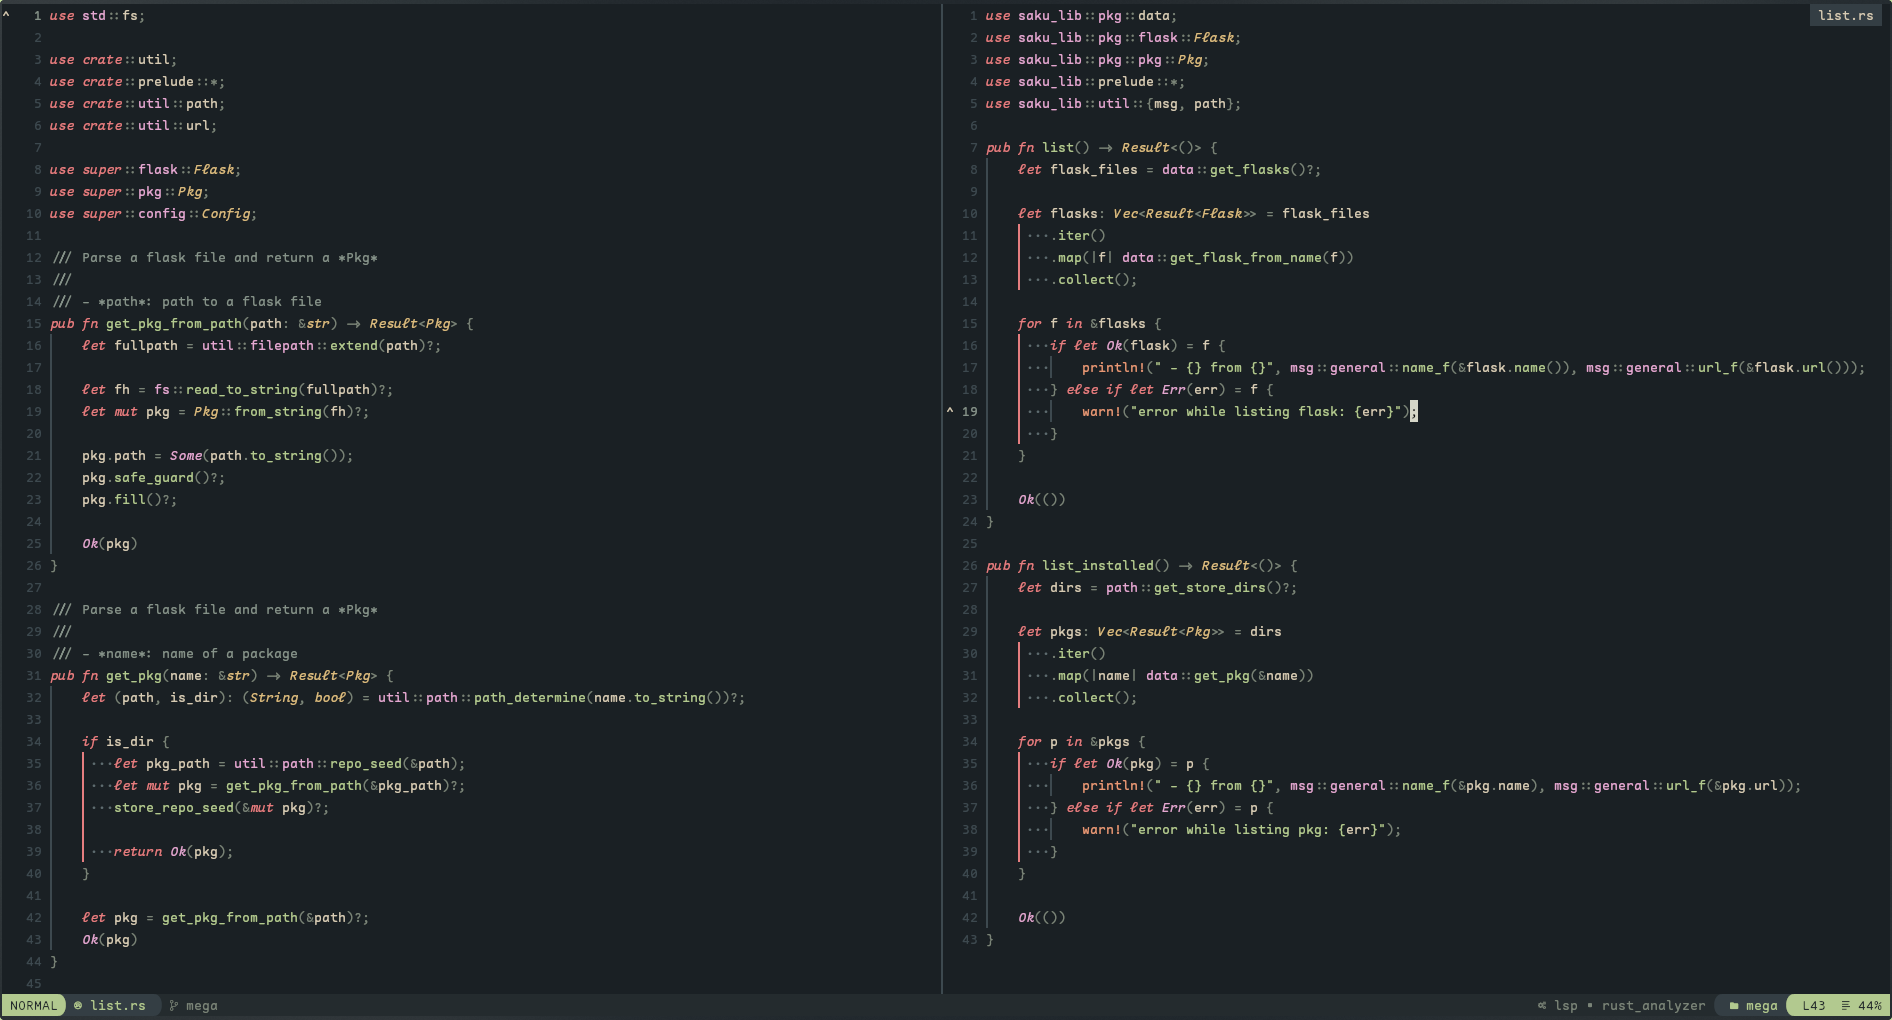Click the '- *name*: name of a package' comment

189,653
